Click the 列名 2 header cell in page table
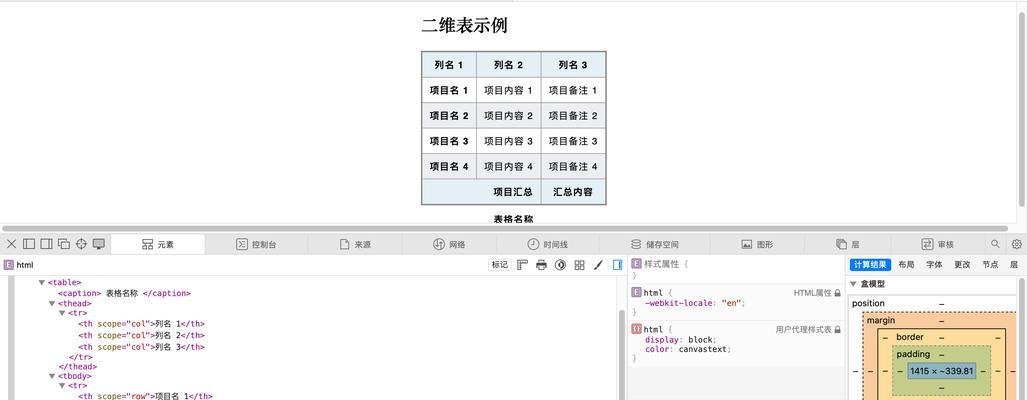This screenshot has width=1027, height=400. click(508, 65)
